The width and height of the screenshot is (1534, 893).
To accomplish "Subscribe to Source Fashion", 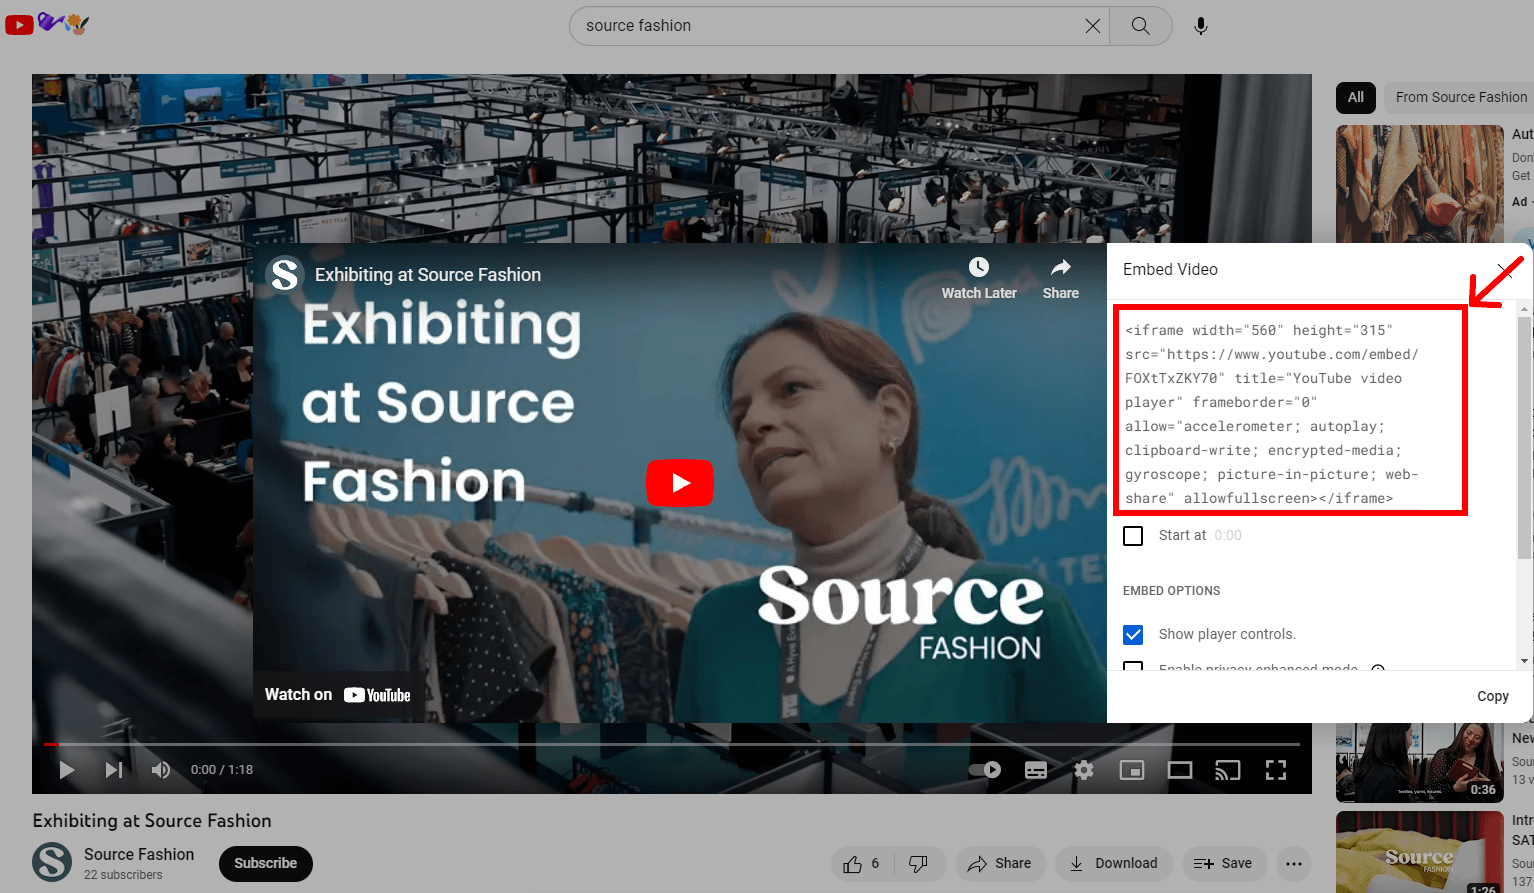I will point(266,863).
